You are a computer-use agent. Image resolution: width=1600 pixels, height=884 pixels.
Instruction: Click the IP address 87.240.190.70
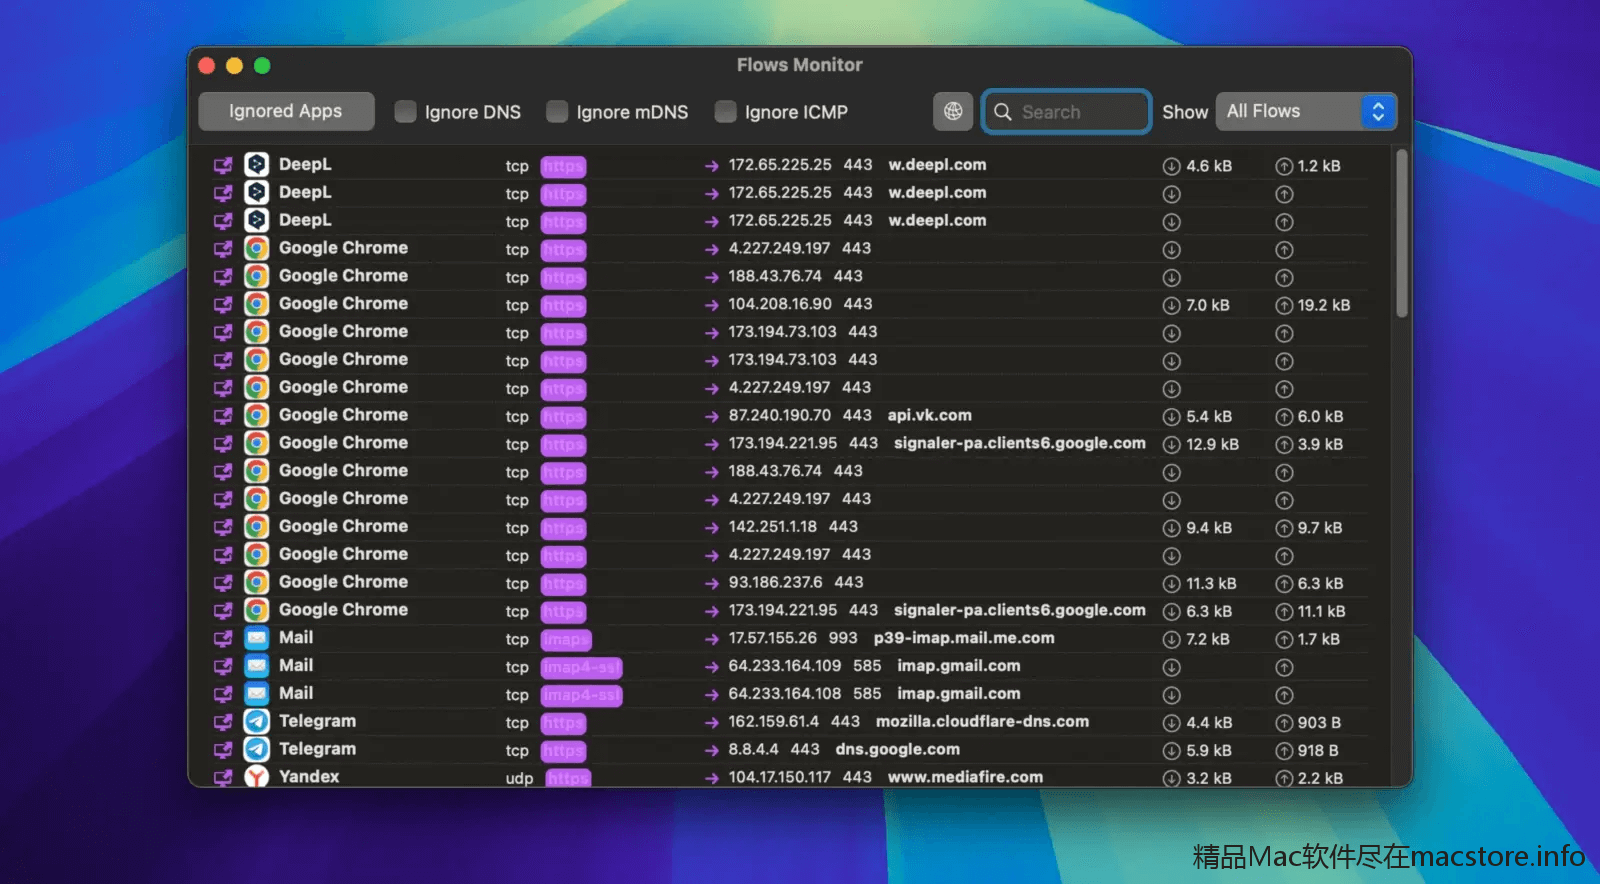tap(779, 415)
